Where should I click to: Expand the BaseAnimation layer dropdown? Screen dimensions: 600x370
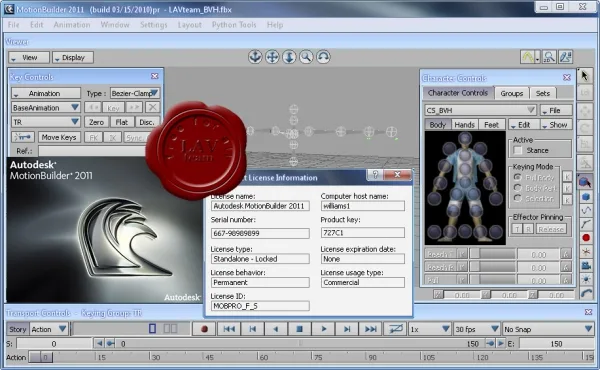click(x=46, y=108)
